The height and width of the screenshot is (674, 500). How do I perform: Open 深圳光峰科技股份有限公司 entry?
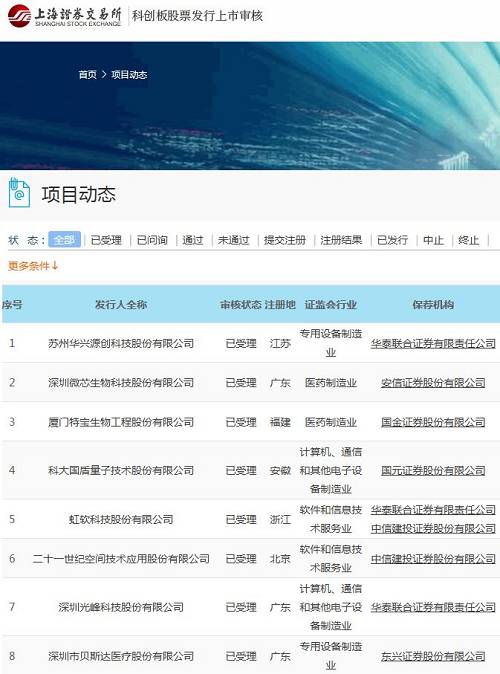(121, 607)
